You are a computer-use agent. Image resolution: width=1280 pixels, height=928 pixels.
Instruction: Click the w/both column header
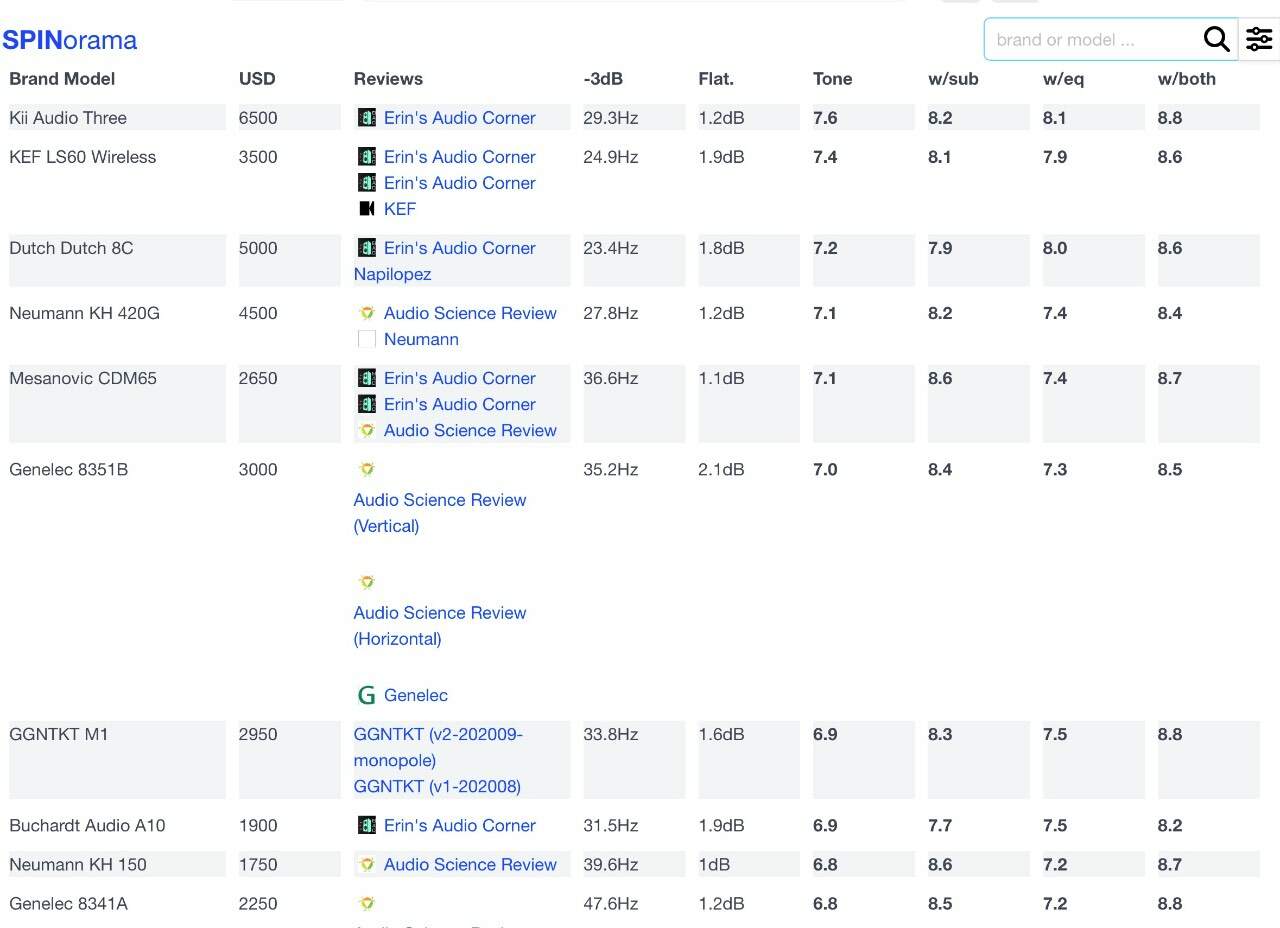coord(1186,79)
